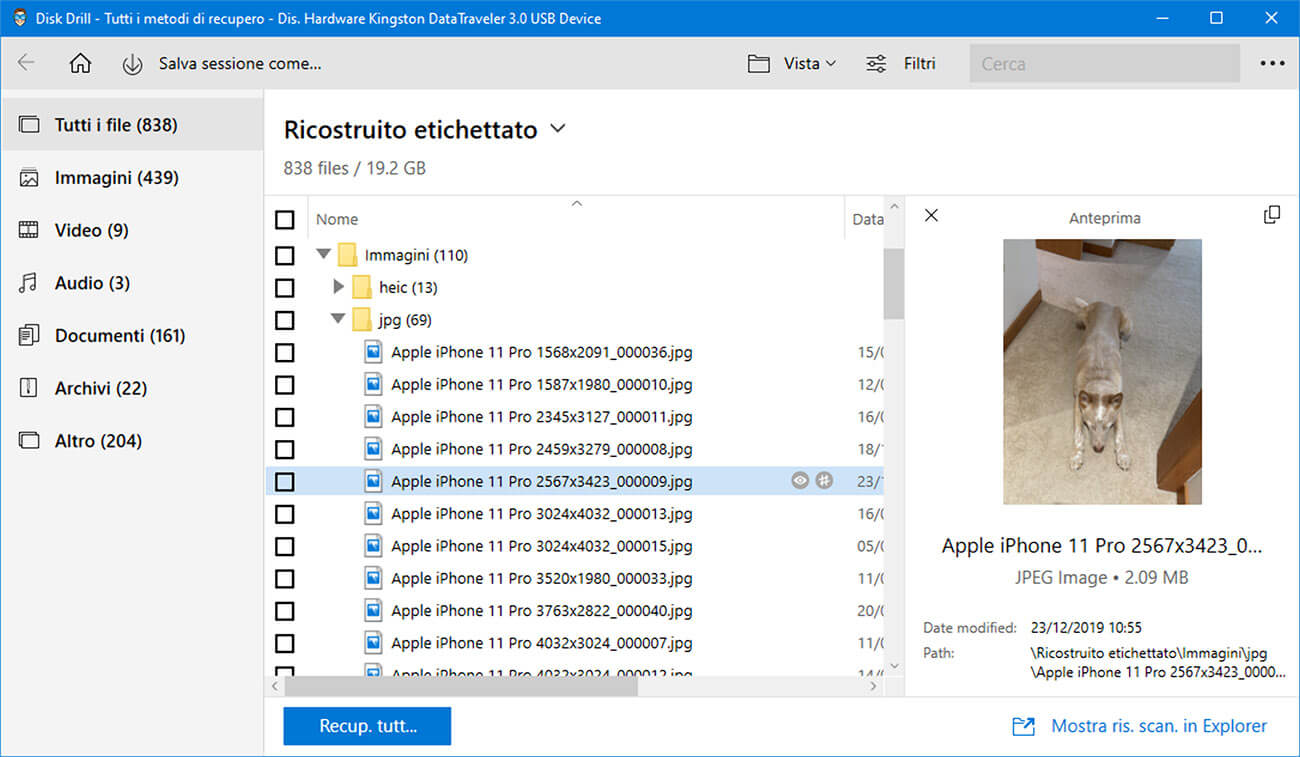The height and width of the screenshot is (757, 1300).
Task: Select all files via the header checkbox
Action: click(285, 219)
